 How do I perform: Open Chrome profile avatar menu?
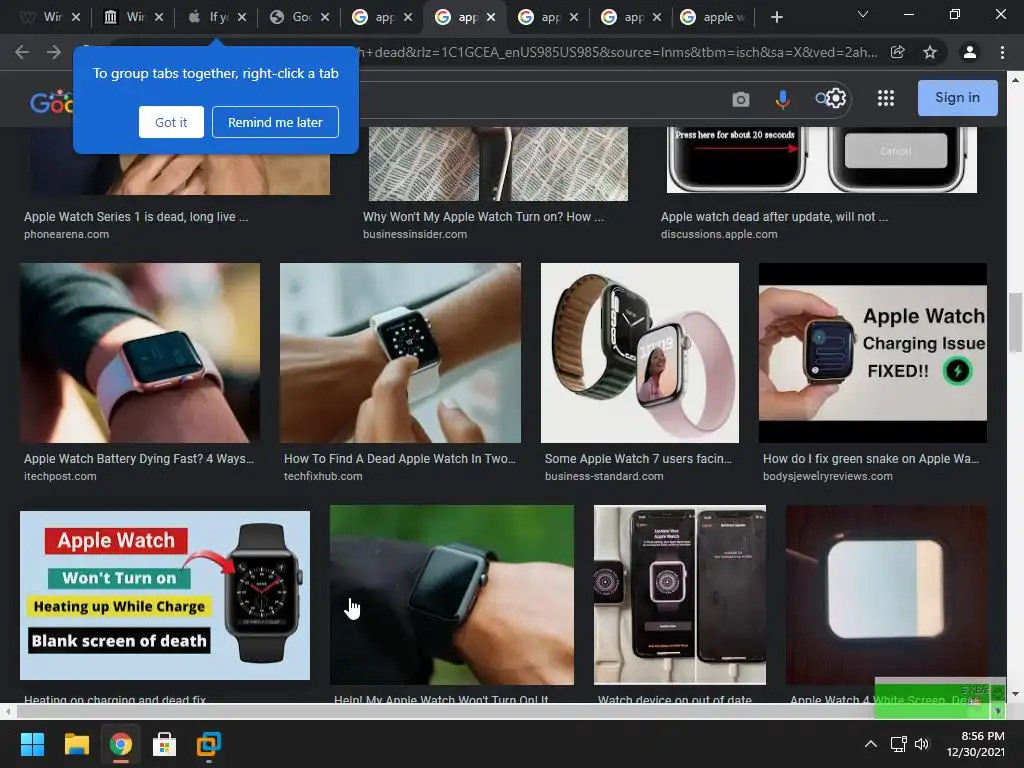pos(970,52)
